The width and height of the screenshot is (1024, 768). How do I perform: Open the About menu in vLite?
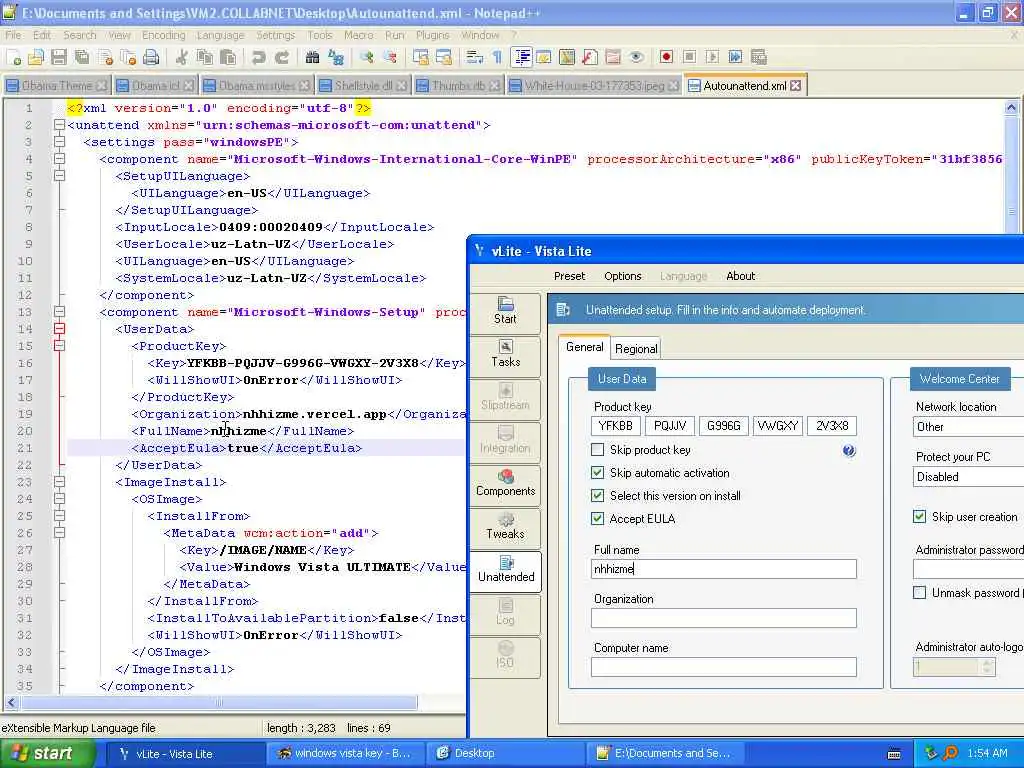point(741,276)
